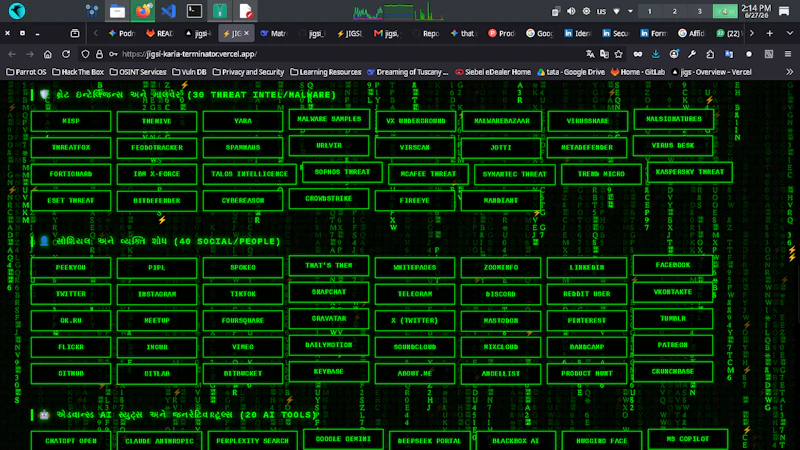
Task: Open the Mastodon button
Action: 501,320
